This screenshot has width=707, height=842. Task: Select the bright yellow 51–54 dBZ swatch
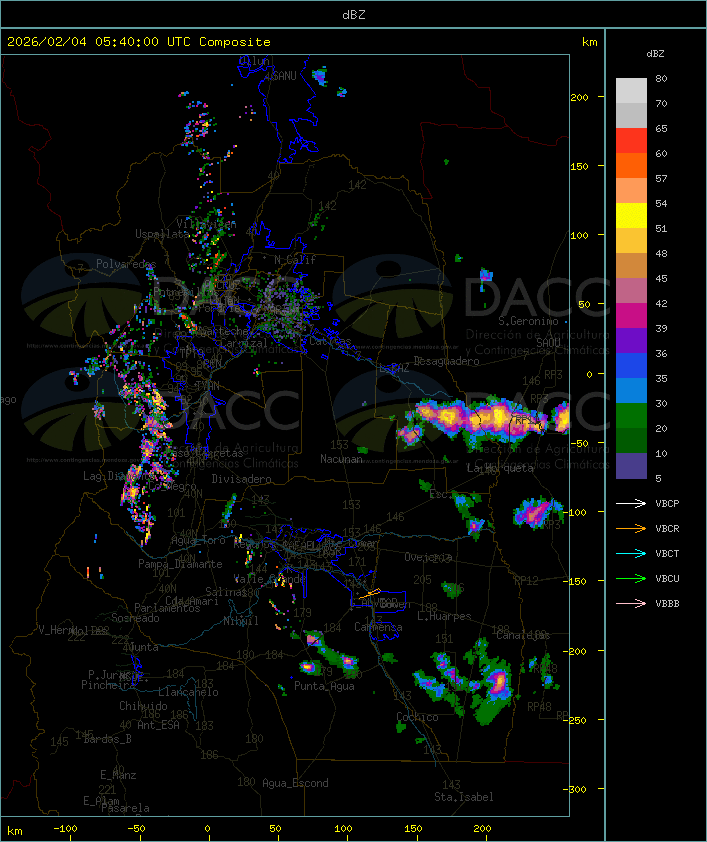[631, 215]
